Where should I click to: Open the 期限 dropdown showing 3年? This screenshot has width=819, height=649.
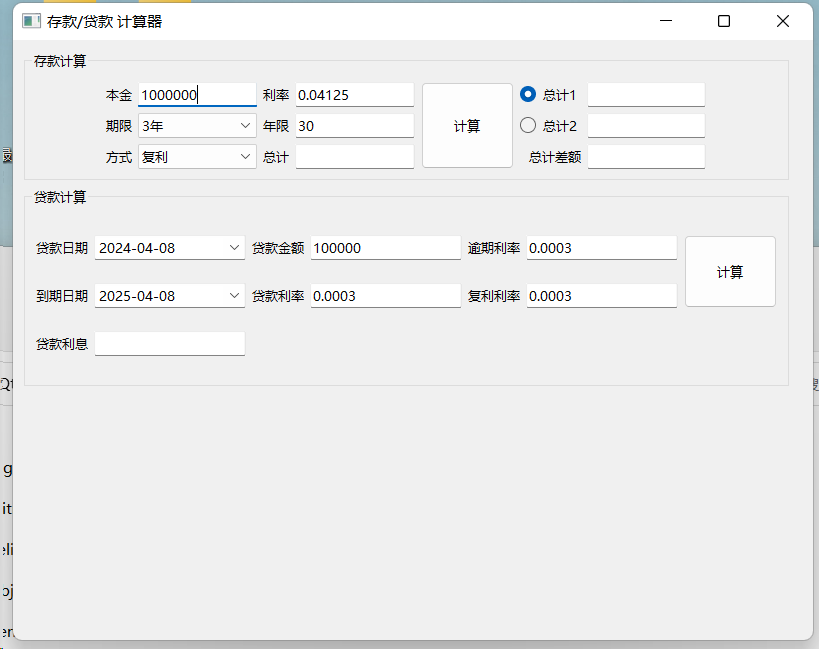[197, 126]
